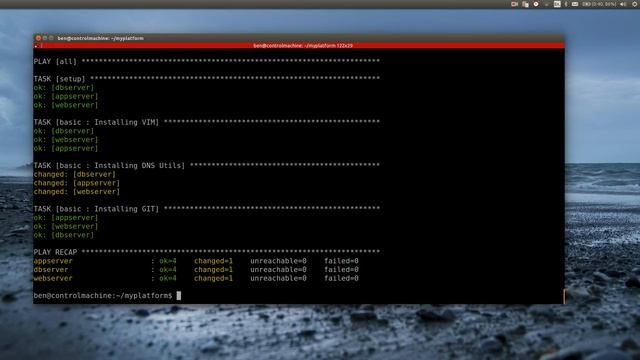Click dbserver host name in recap

tap(51, 269)
